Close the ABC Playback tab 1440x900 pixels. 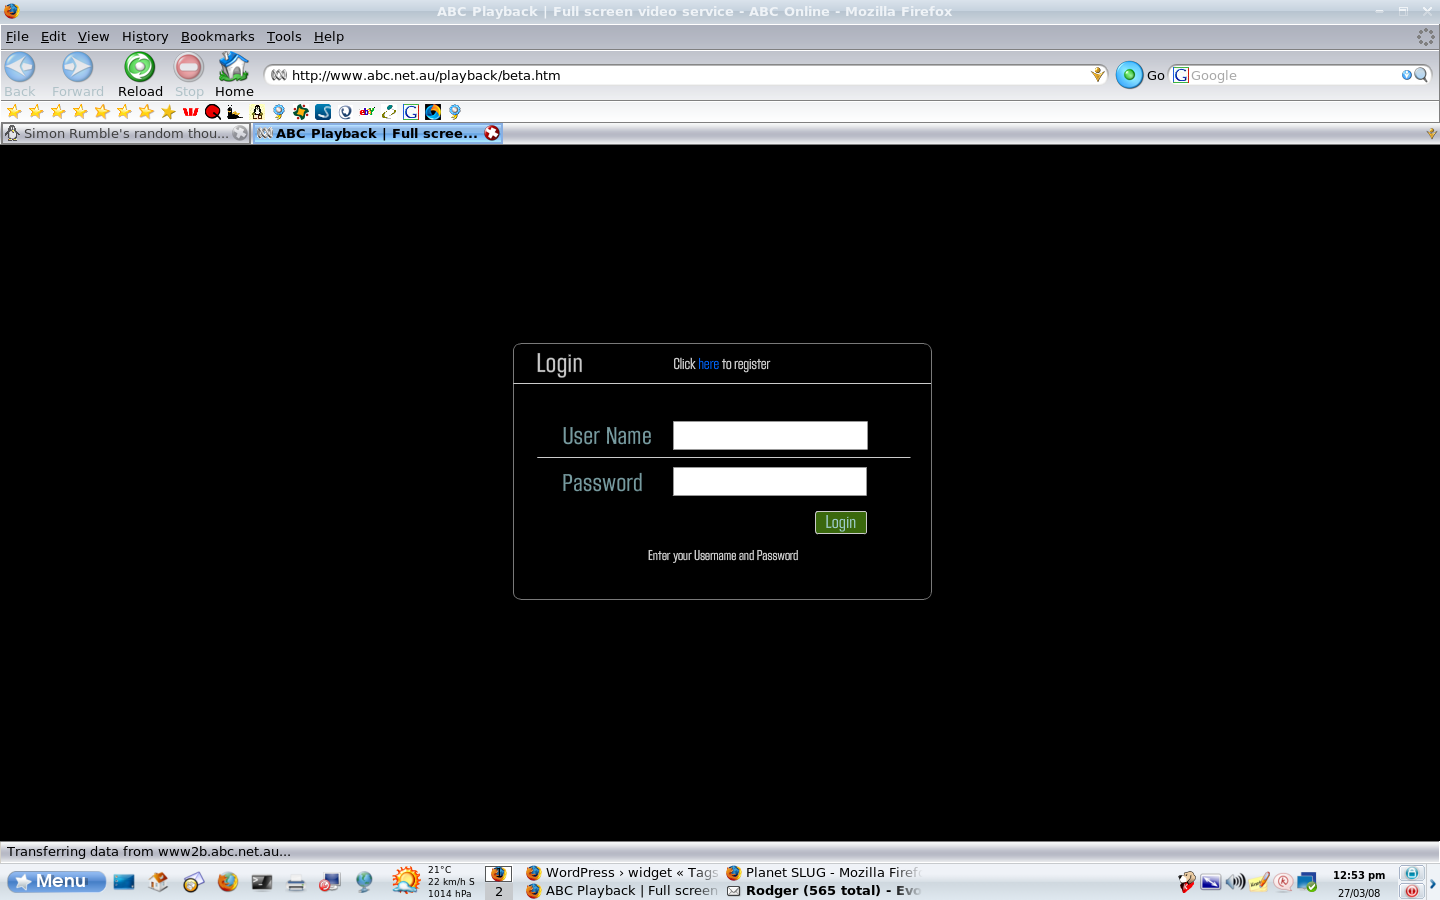(492, 133)
